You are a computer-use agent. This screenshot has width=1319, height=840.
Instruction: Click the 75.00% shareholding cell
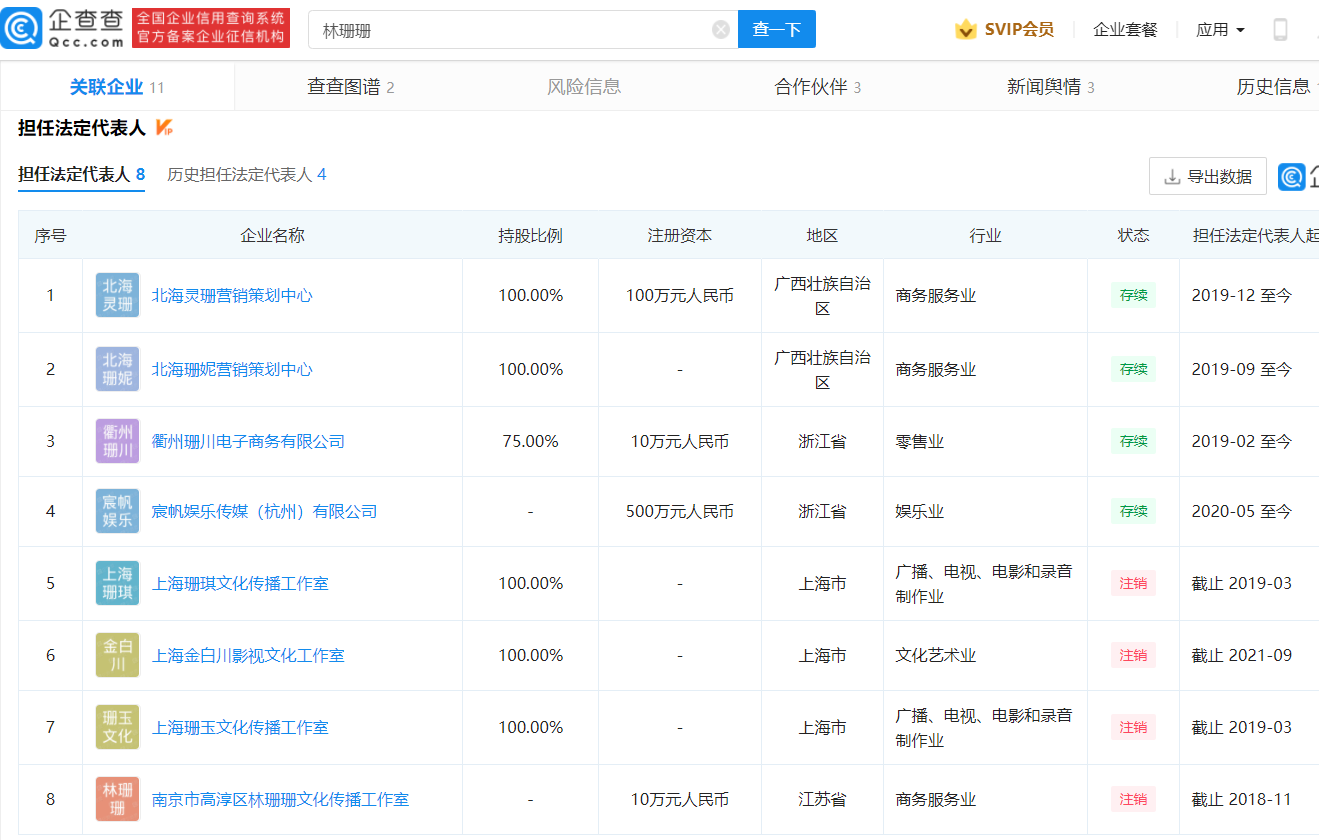pyautogui.click(x=530, y=441)
